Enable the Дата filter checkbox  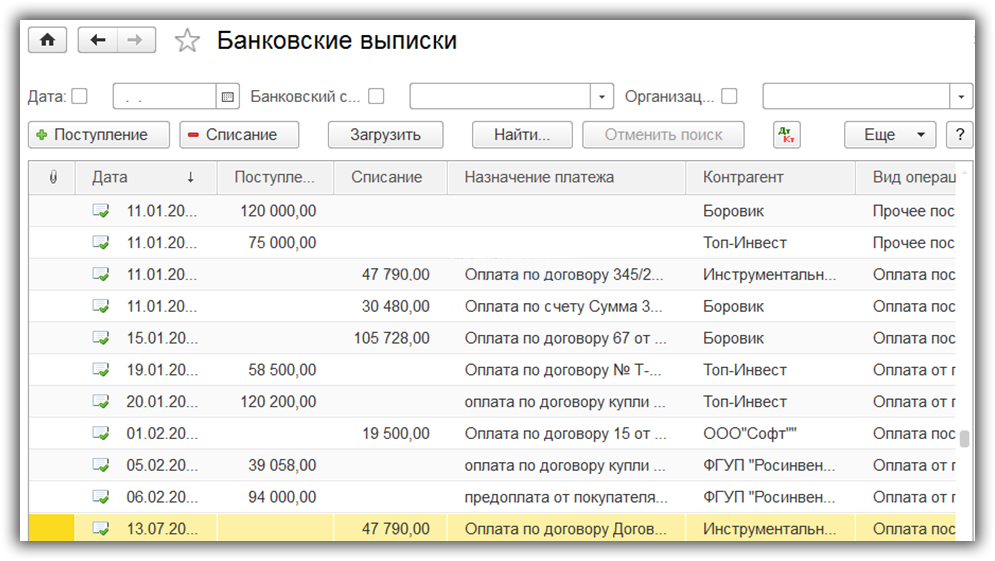pos(80,97)
